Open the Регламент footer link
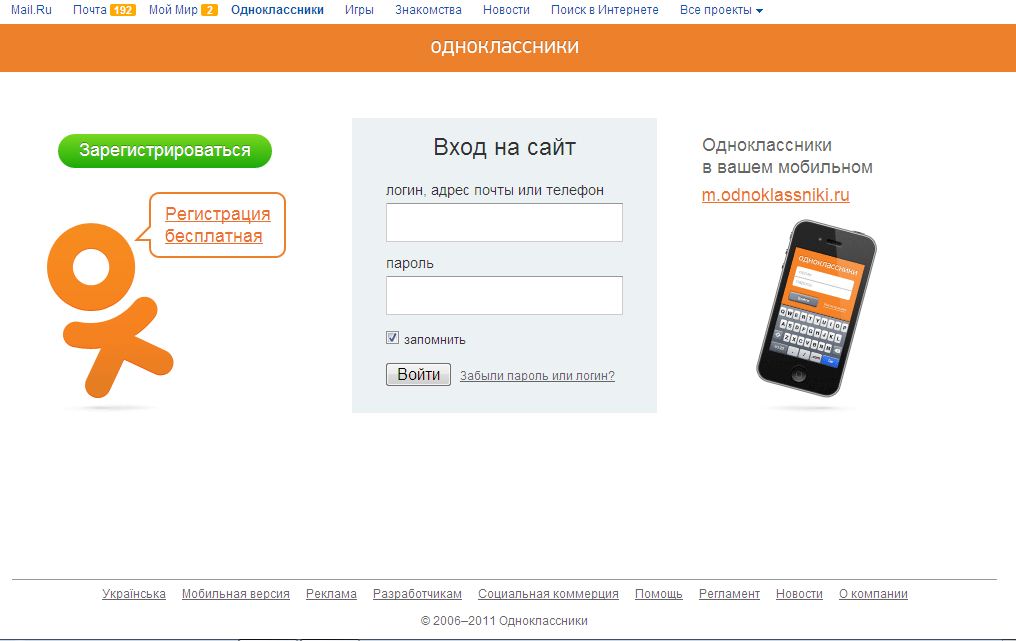The height and width of the screenshot is (641, 1016). tap(729, 594)
